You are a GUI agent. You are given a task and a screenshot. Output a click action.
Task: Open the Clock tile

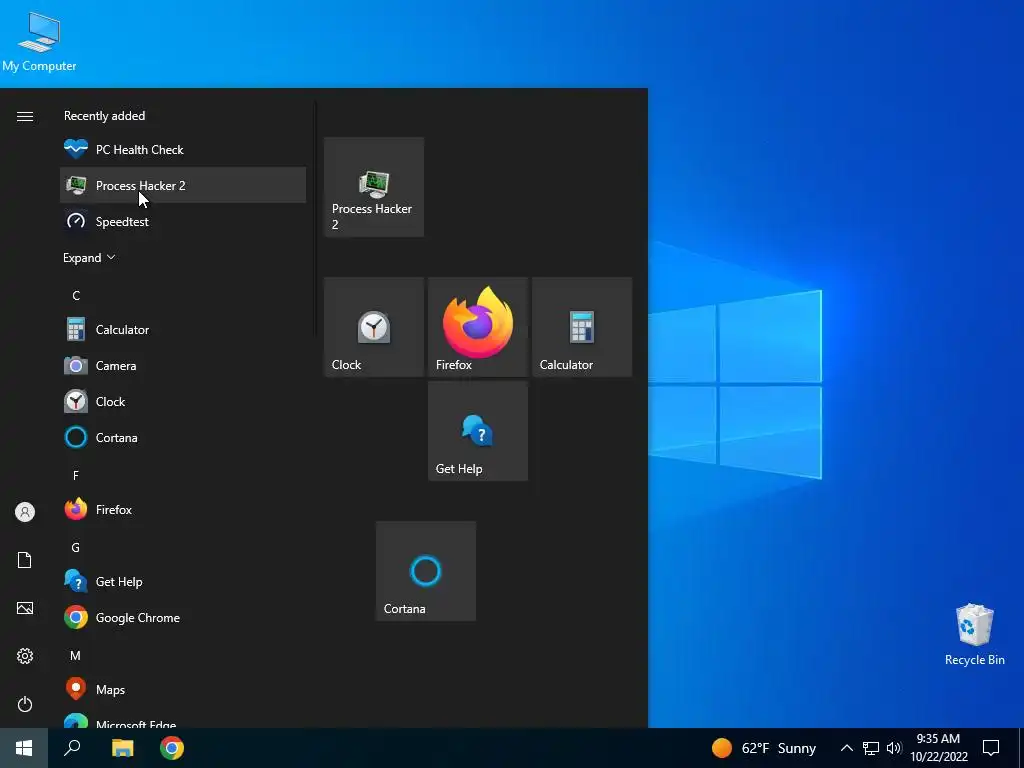click(x=374, y=327)
